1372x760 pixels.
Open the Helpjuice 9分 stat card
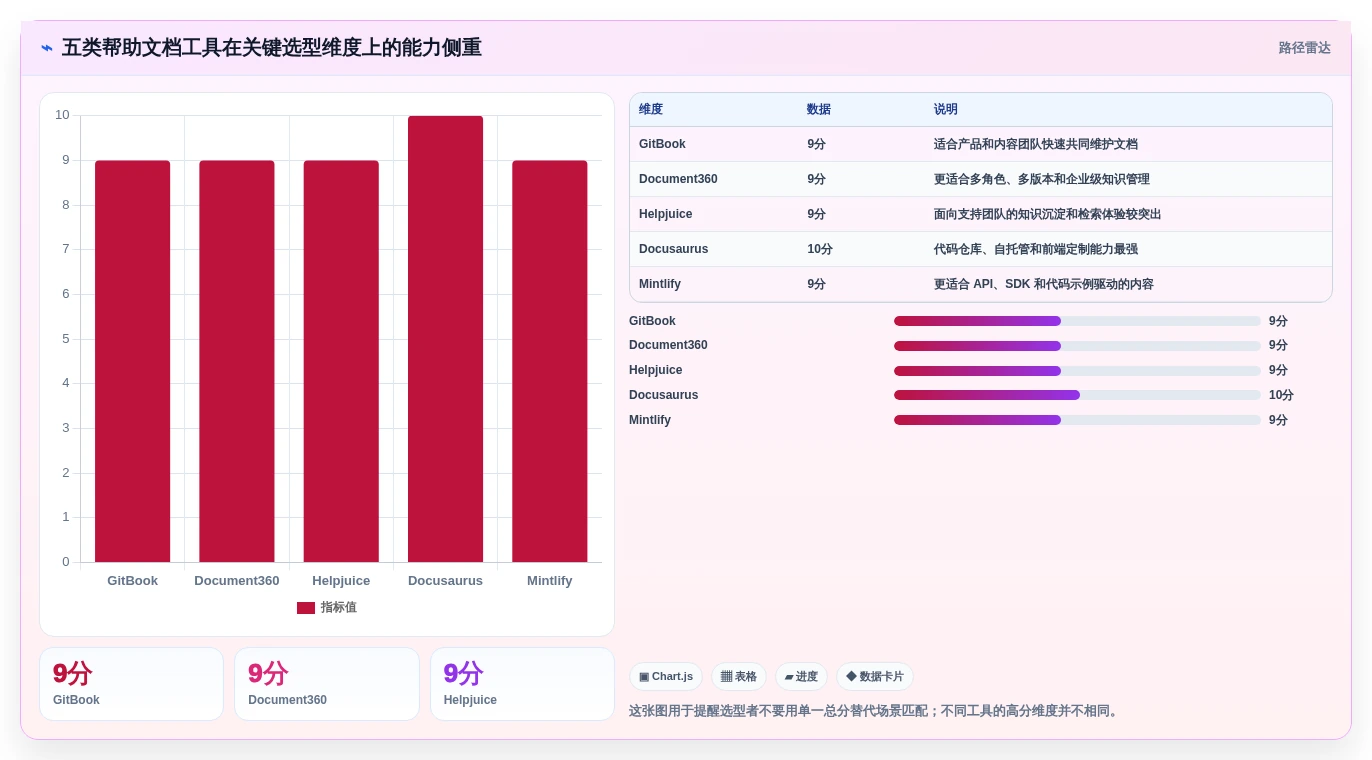click(522, 684)
